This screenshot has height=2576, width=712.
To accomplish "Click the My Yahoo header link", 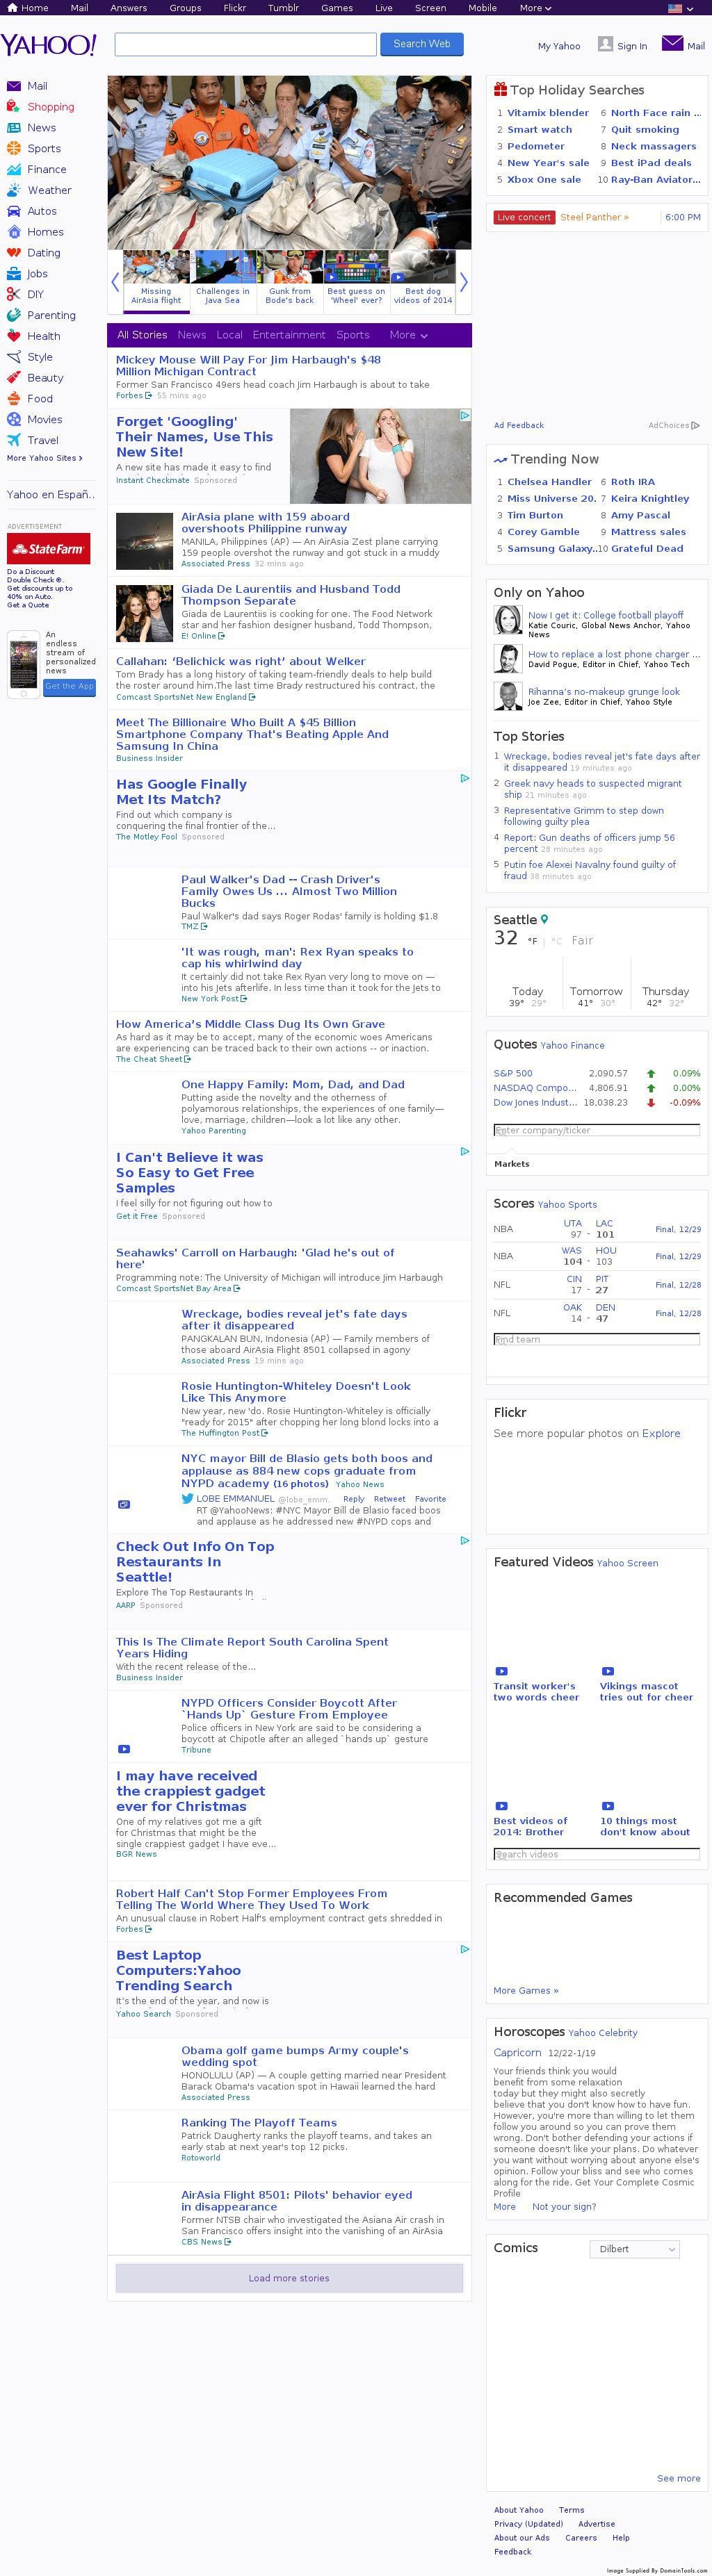I will point(558,46).
